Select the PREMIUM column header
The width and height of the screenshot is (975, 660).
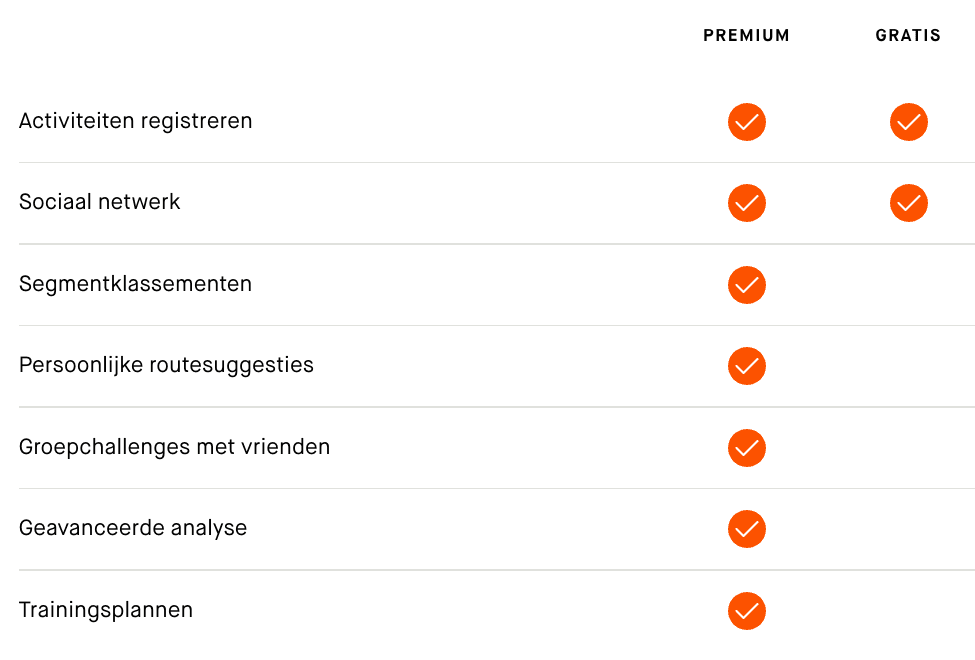point(746,36)
